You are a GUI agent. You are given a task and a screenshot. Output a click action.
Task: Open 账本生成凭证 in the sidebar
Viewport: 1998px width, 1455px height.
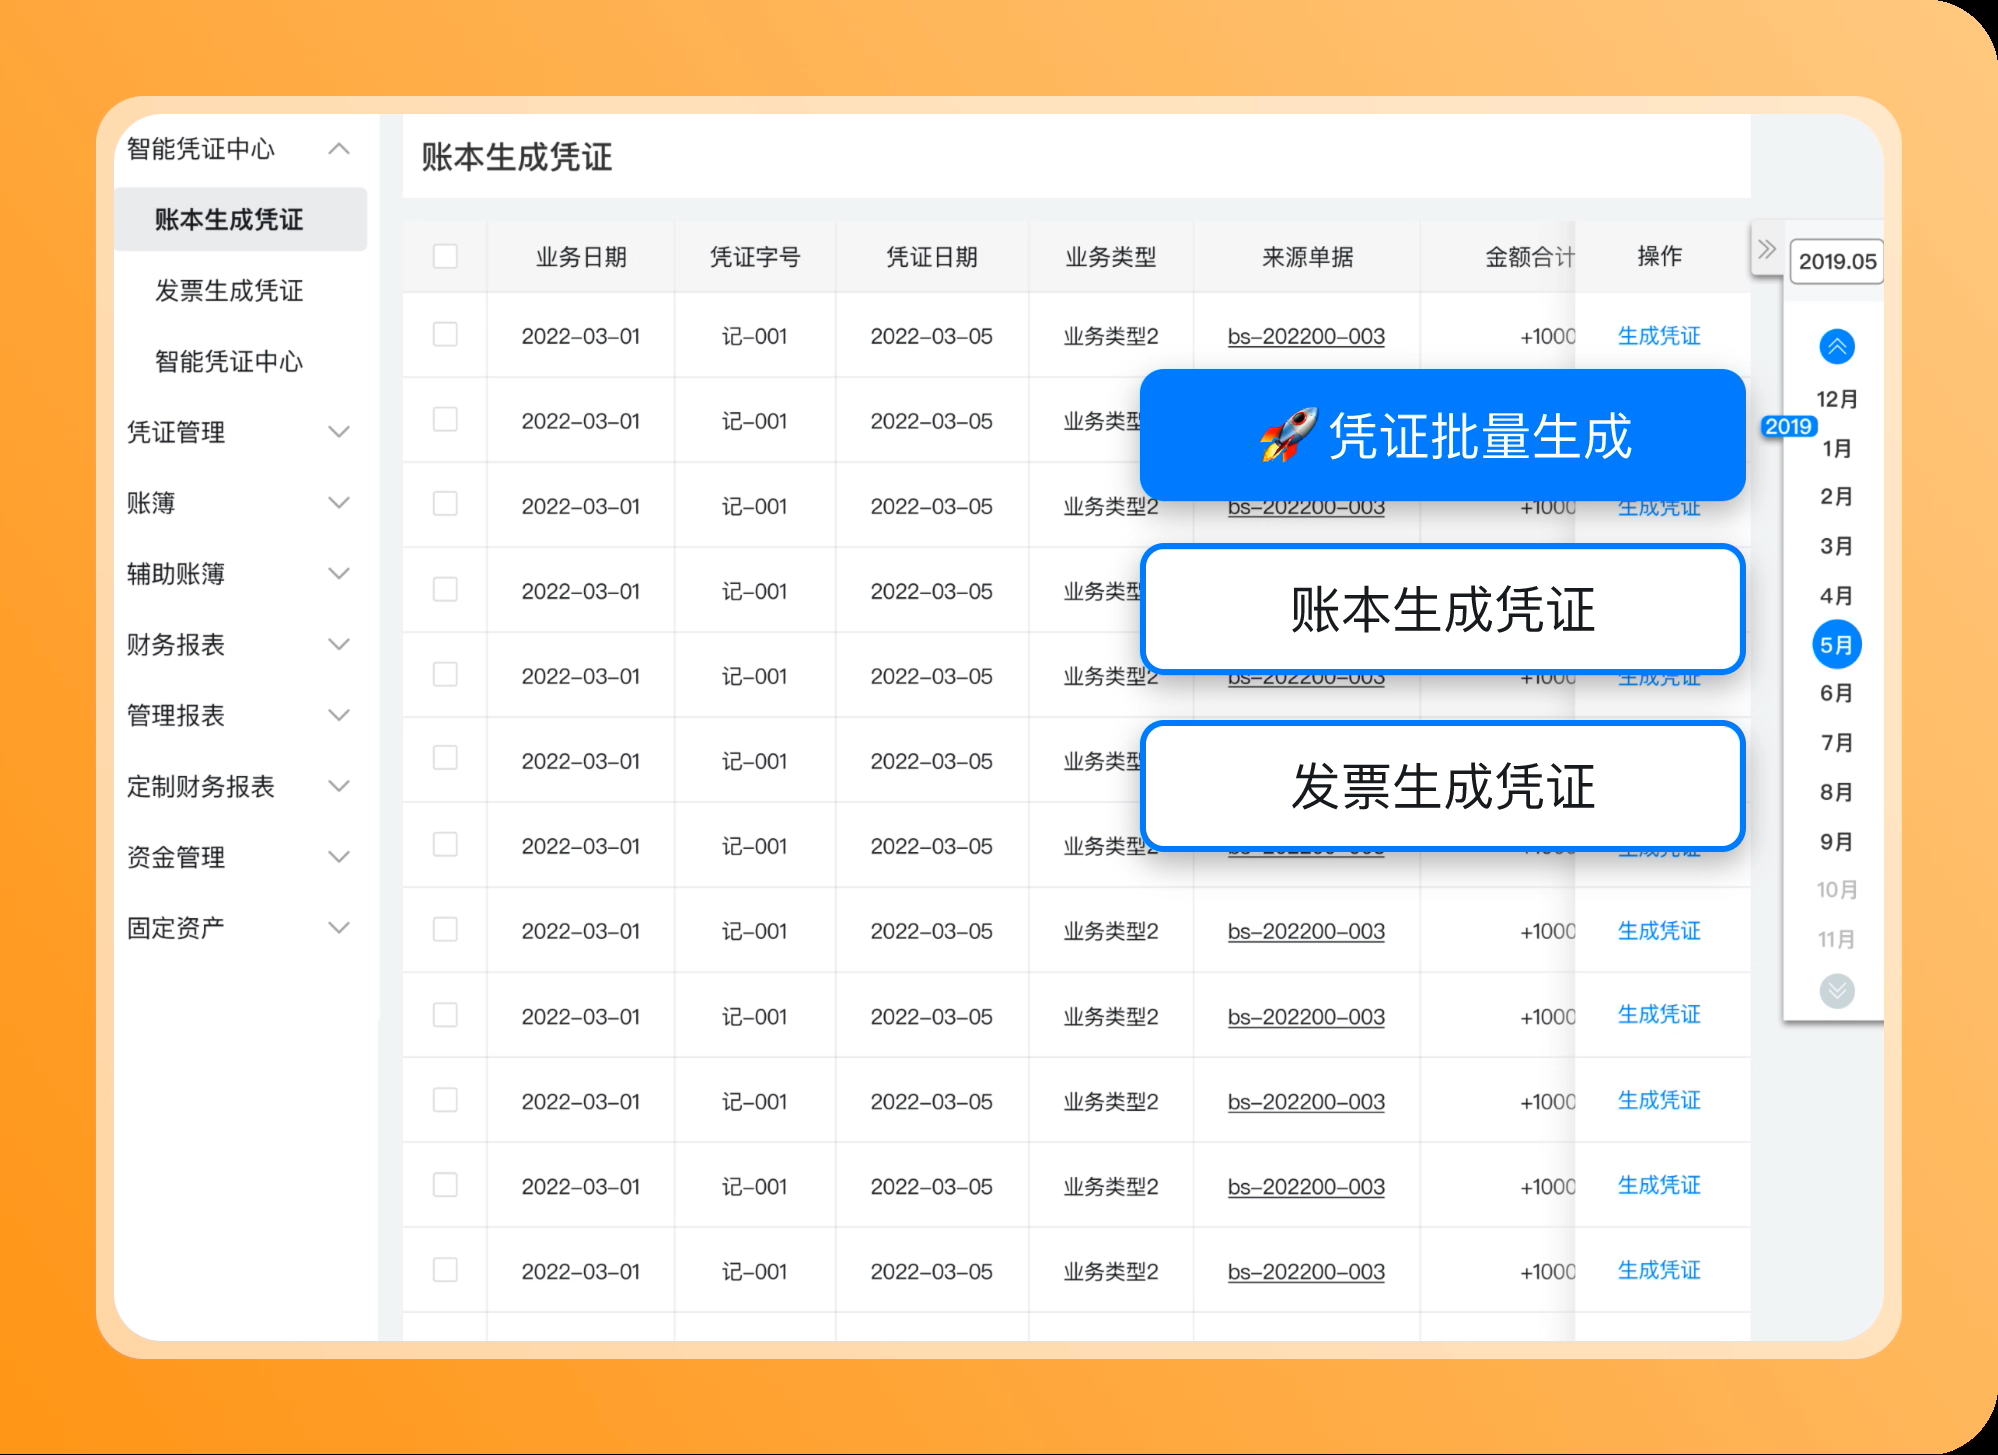point(241,219)
